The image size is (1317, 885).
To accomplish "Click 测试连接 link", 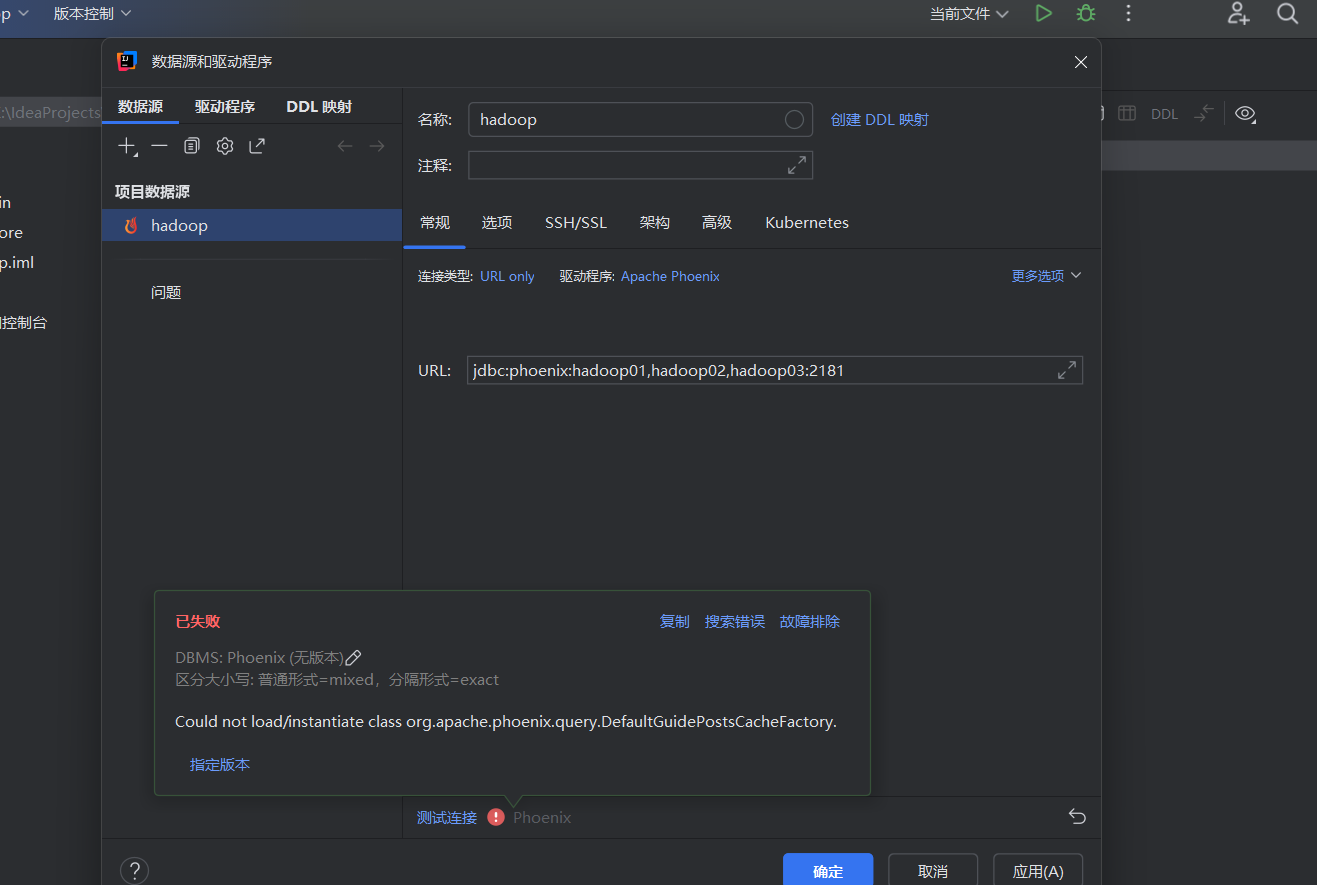I will [x=447, y=818].
